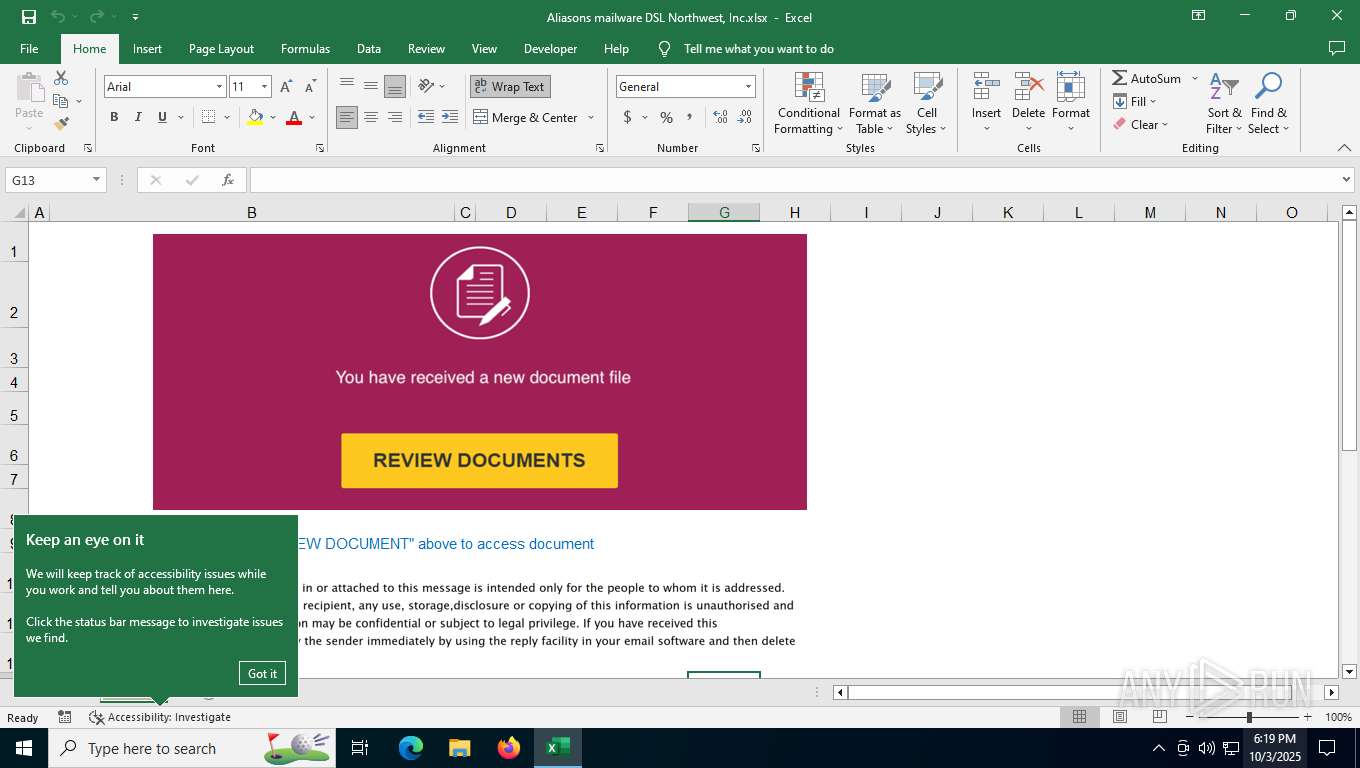Toggle Wrap Text
Viewport: 1360px width, 768px height.
pos(510,87)
